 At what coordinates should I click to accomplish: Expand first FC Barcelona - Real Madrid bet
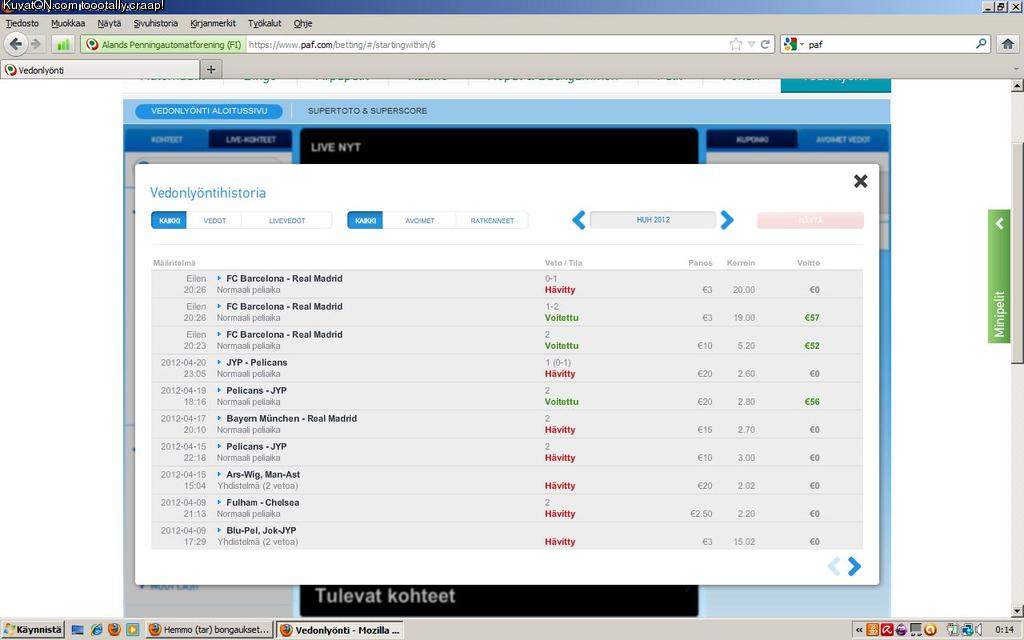pos(220,279)
